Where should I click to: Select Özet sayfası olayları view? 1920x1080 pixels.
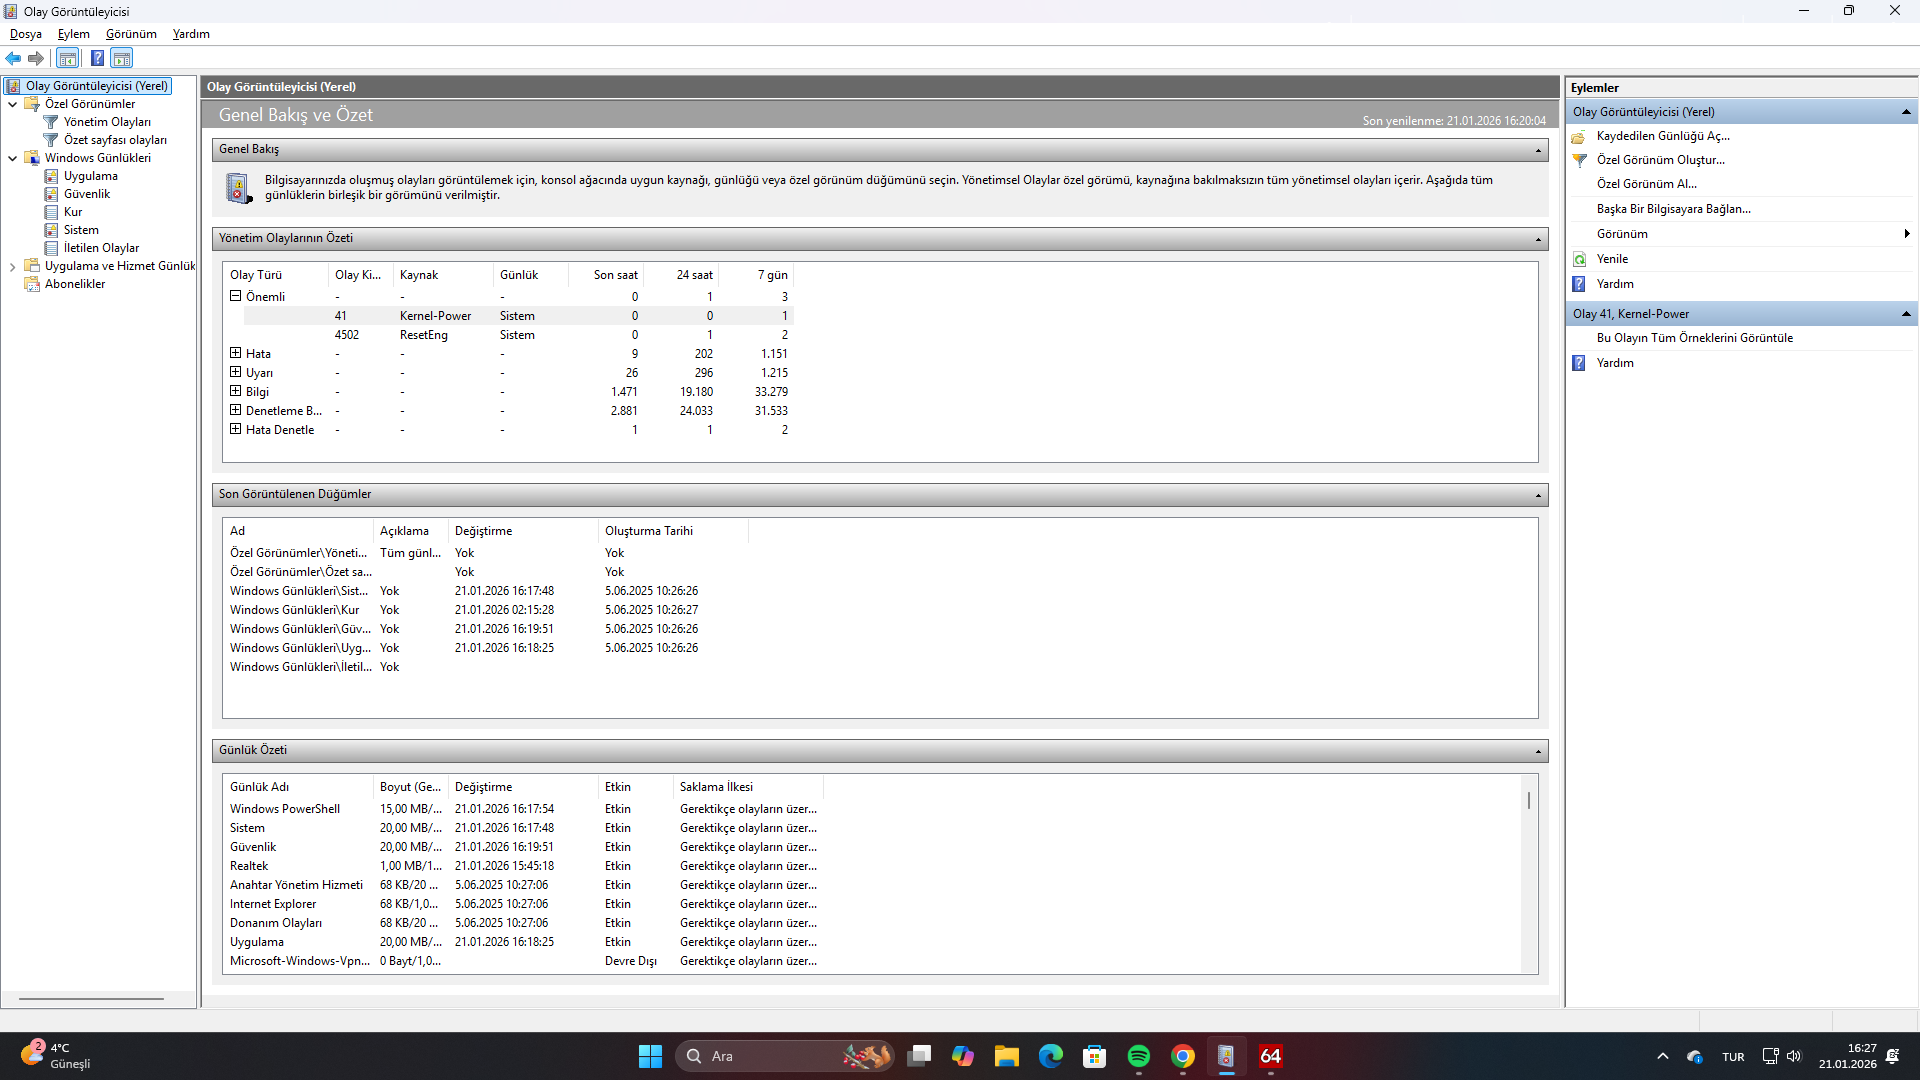pos(115,140)
